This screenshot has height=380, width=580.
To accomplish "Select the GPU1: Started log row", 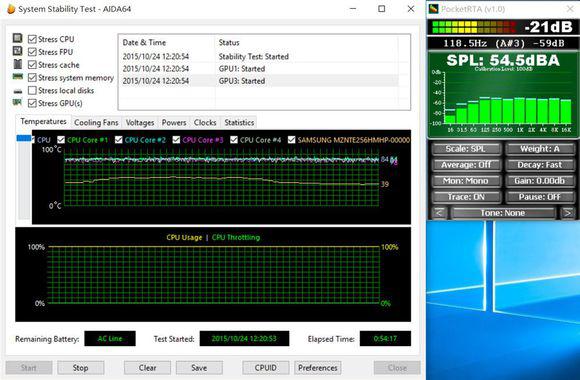I will (259, 69).
